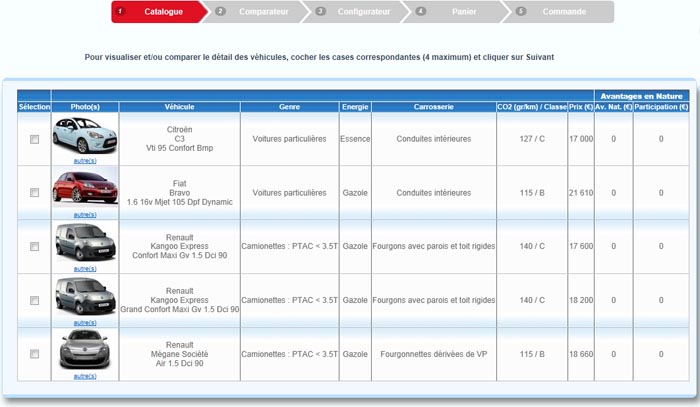Click 'autre(s)' link under Fiat Bravo photo
700x407 pixels.
click(x=85, y=214)
